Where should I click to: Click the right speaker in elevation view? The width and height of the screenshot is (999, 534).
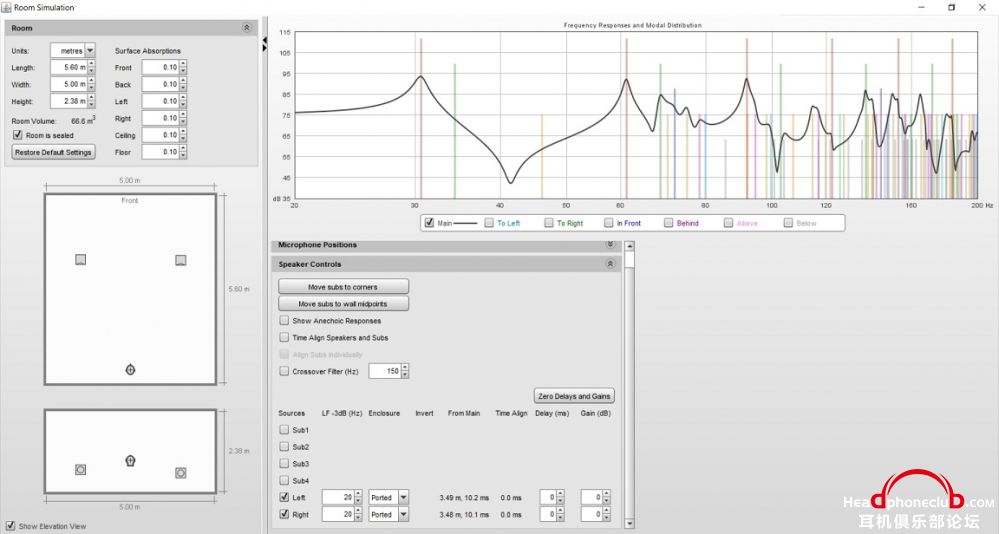(181, 473)
